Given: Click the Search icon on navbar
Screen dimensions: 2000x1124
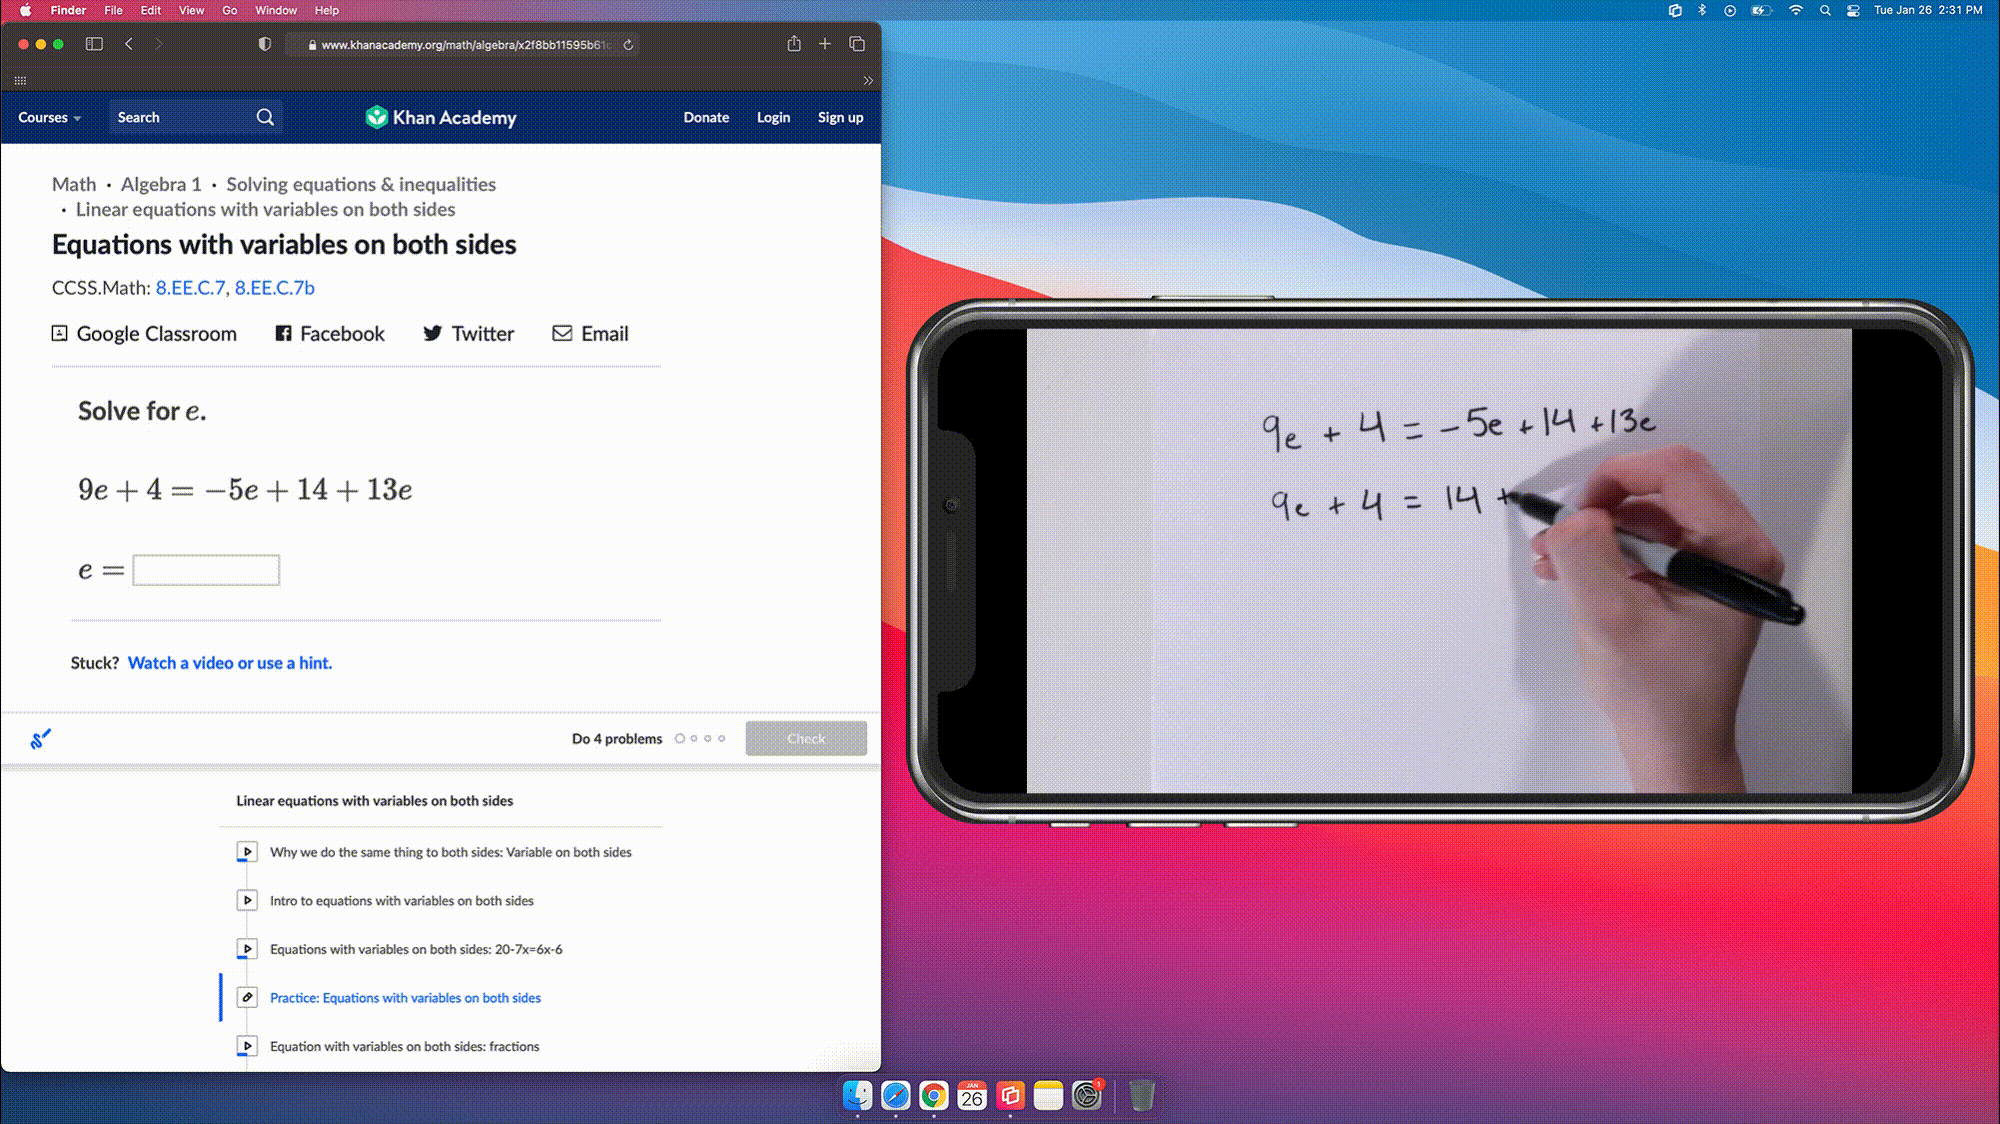Looking at the screenshot, I should pyautogui.click(x=264, y=117).
